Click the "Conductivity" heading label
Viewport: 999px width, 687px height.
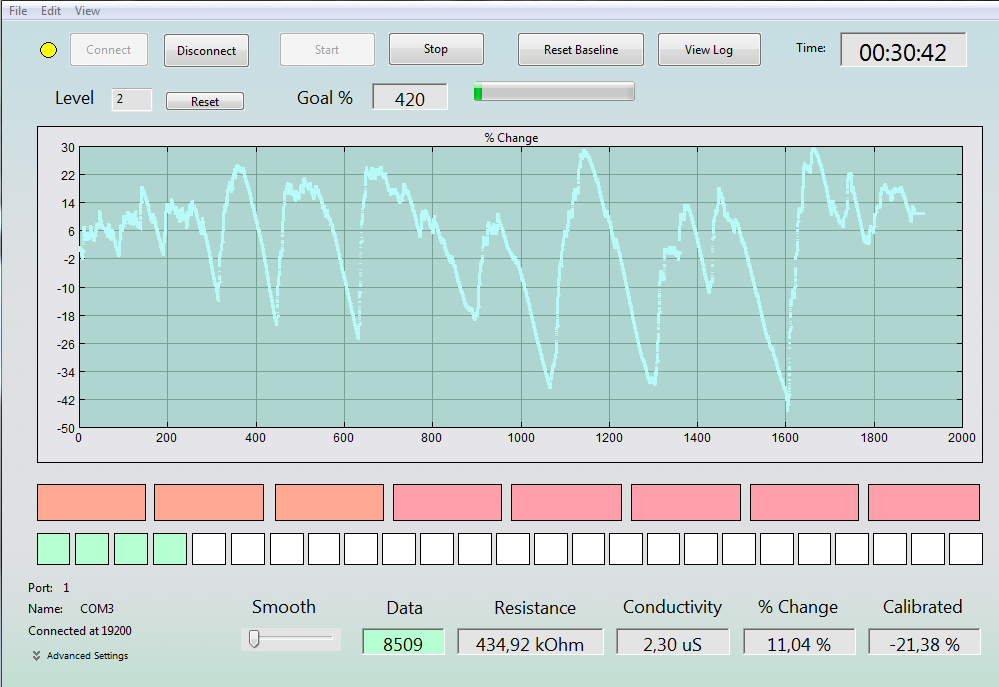click(672, 607)
